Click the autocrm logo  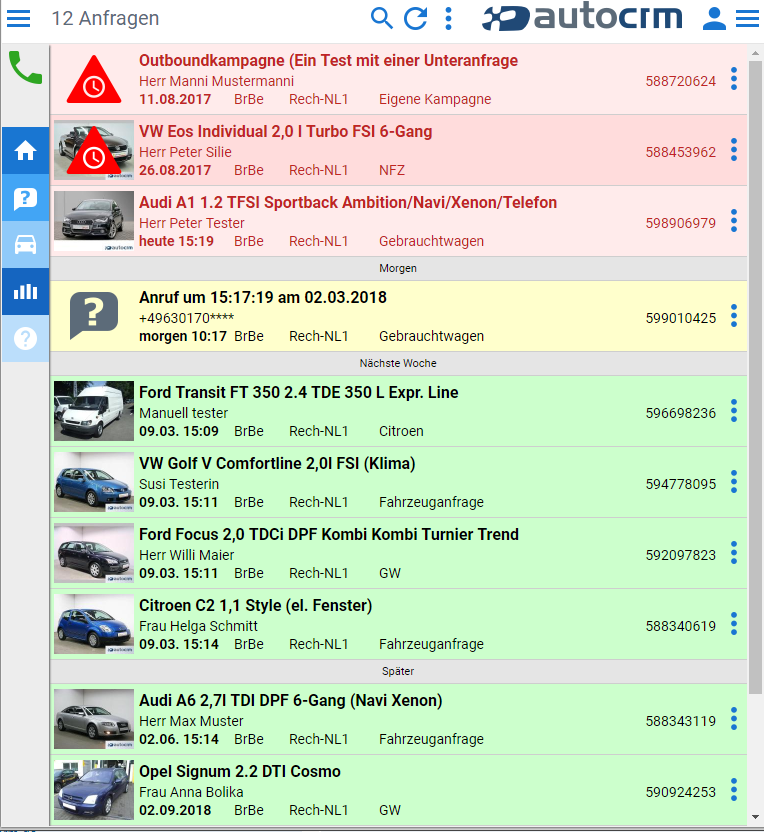coord(582,17)
